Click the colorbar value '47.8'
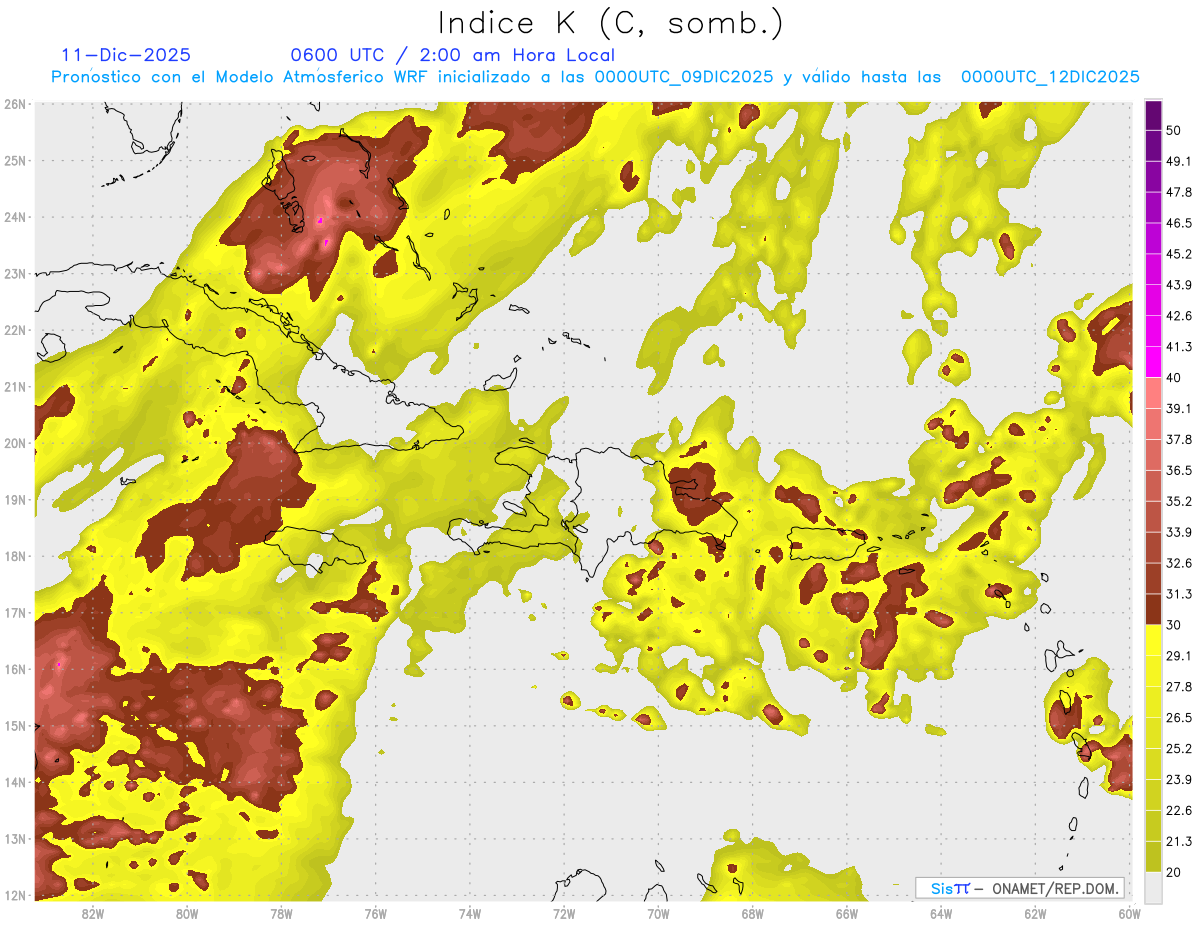 [1179, 192]
